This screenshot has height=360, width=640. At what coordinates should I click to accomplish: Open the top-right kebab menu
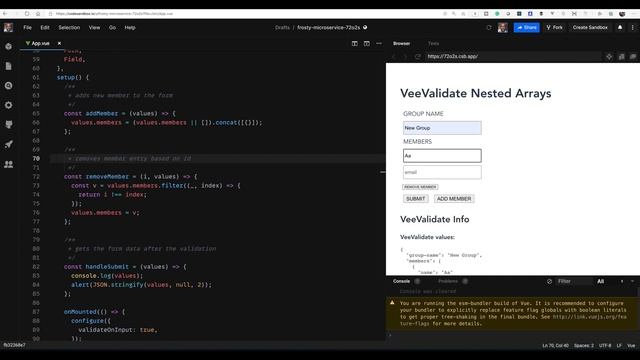pyautogui.click(x=633, y=27)
